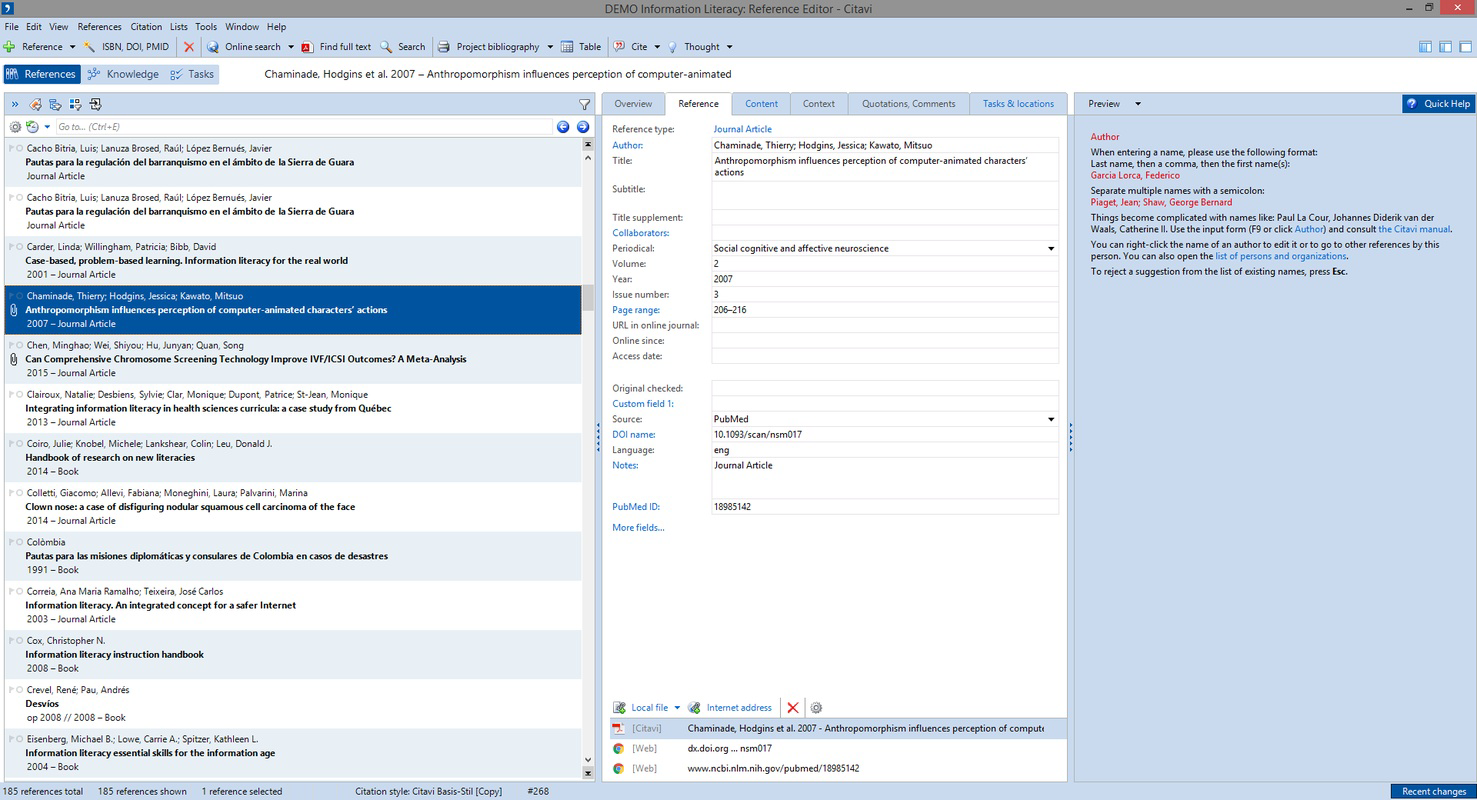This screenshot has width=1477, height=800.
Task: Click the tag/label icon above reference list
Action: tap(35, 104)
